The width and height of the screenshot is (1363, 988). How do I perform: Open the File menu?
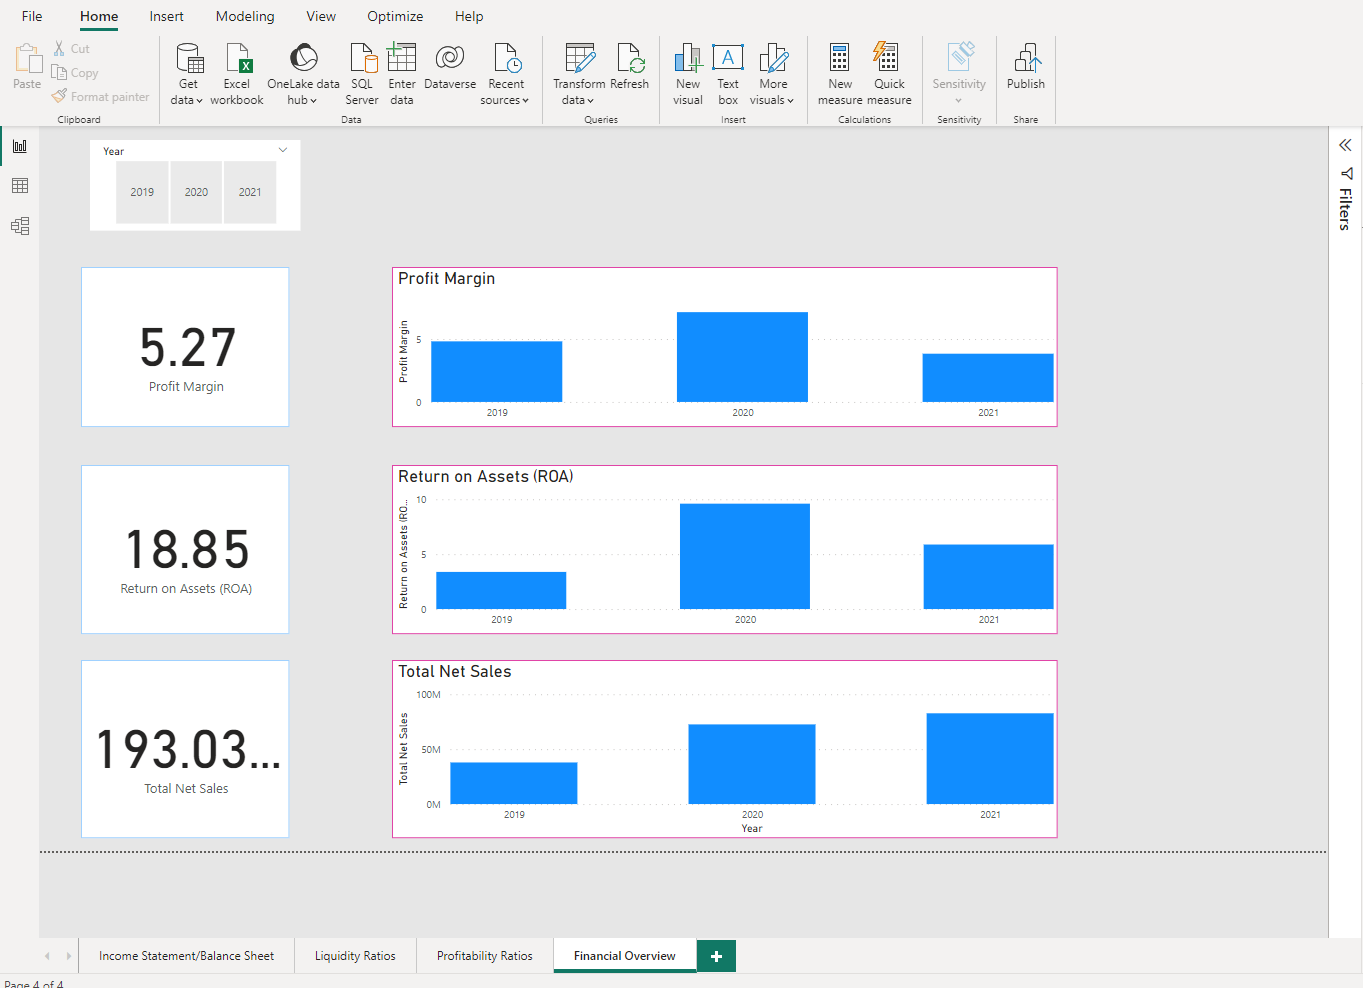coord(32,16)
